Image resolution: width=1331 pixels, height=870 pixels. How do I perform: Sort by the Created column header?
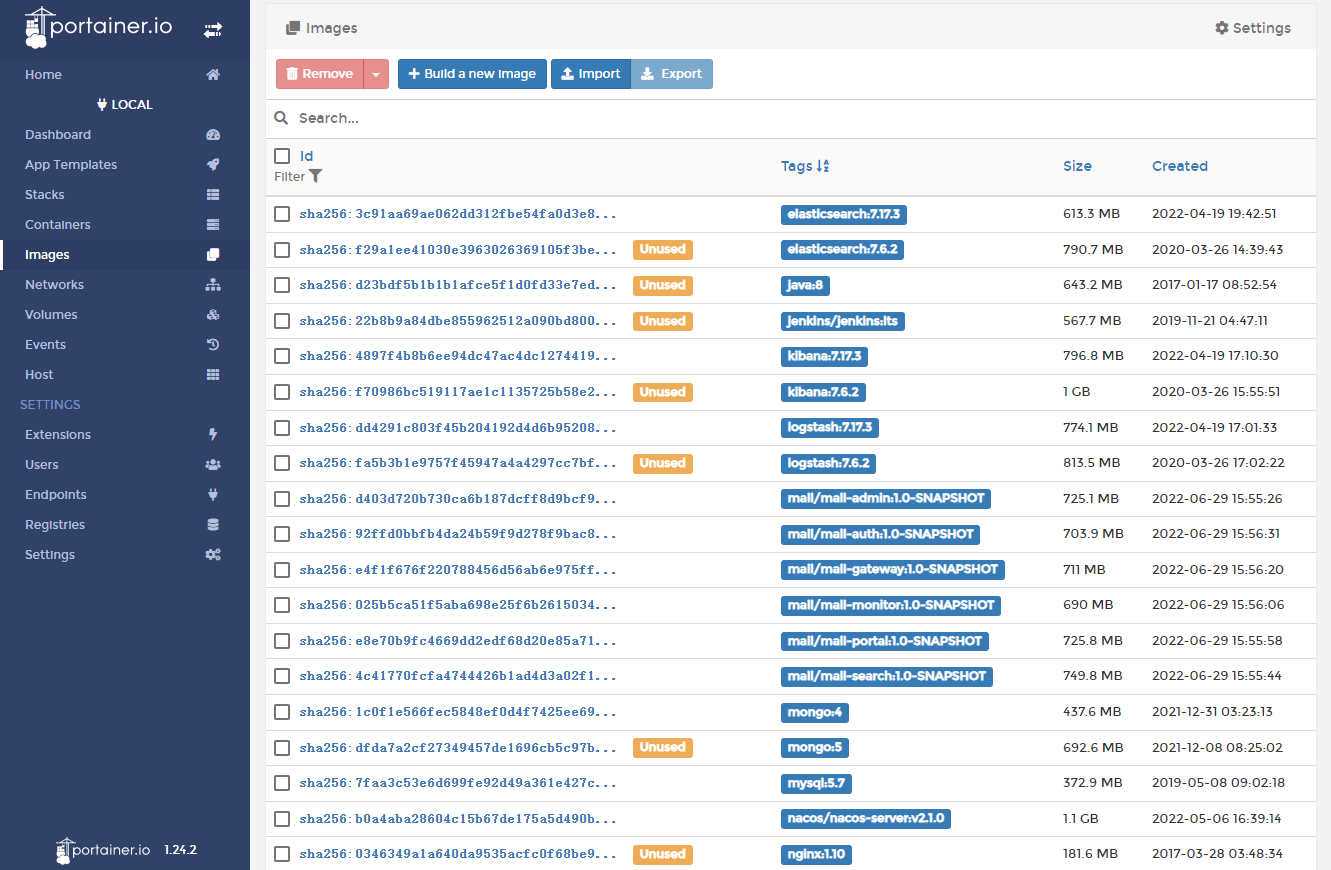coord(1180,166)
